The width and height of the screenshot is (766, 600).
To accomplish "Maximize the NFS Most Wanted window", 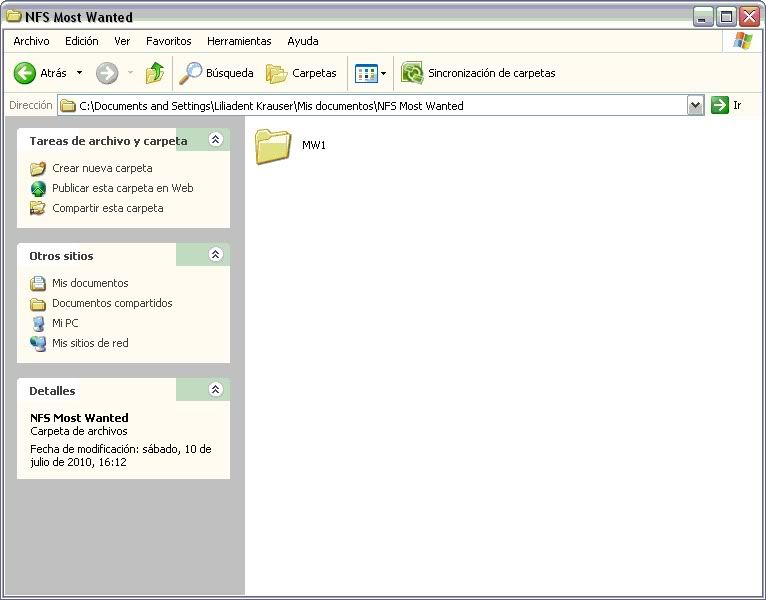I will tap(726, 17).
